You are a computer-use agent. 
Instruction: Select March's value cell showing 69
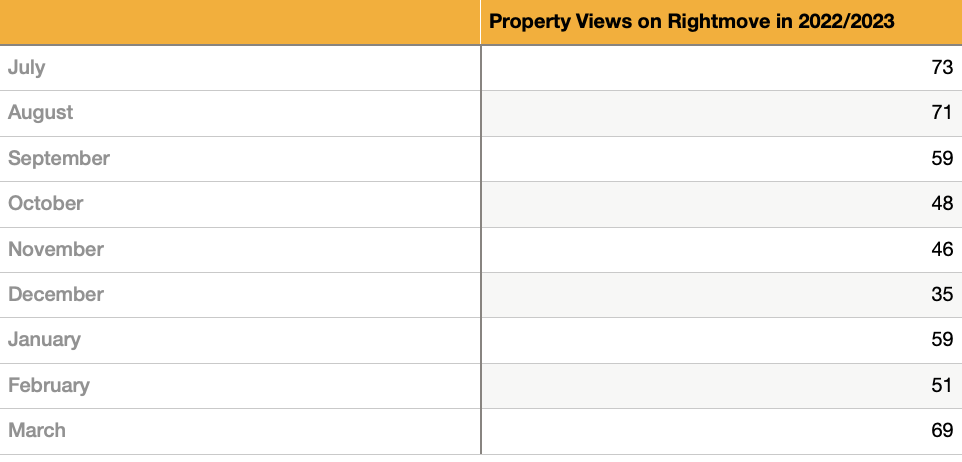942,430
